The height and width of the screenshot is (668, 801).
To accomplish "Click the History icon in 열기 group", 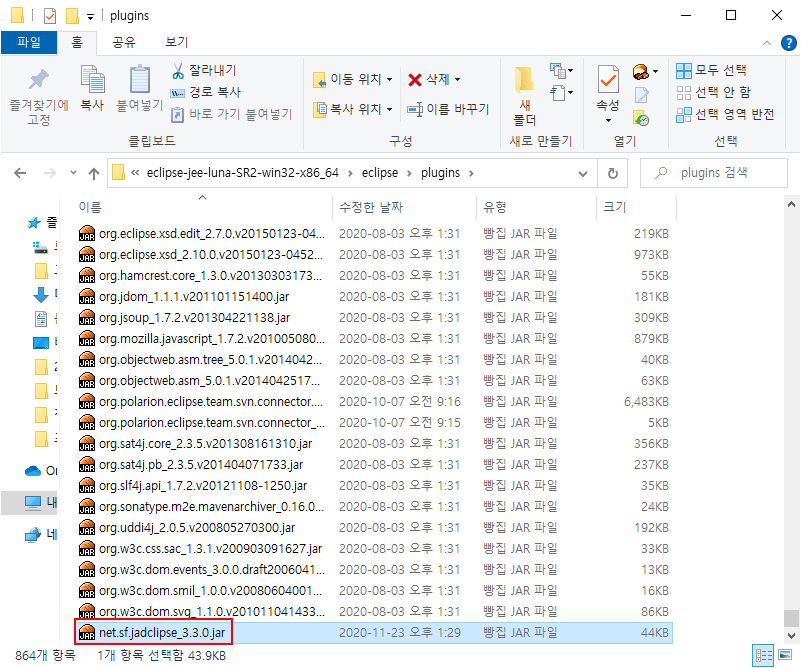I will (641, 118).
